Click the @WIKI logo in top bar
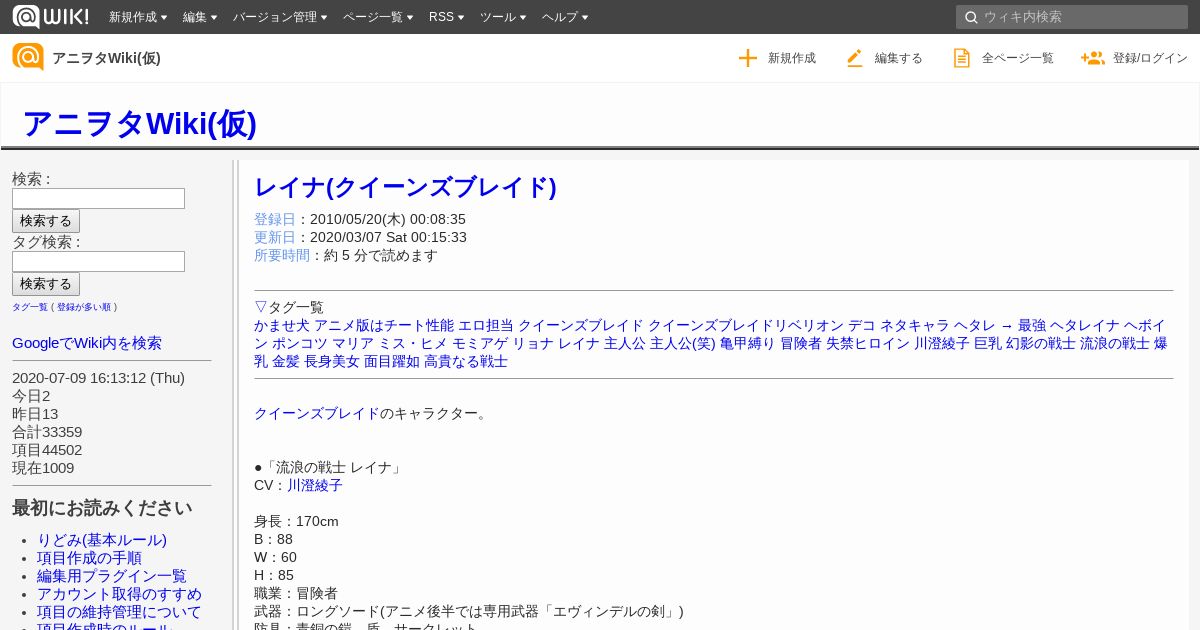 [50, 16]
